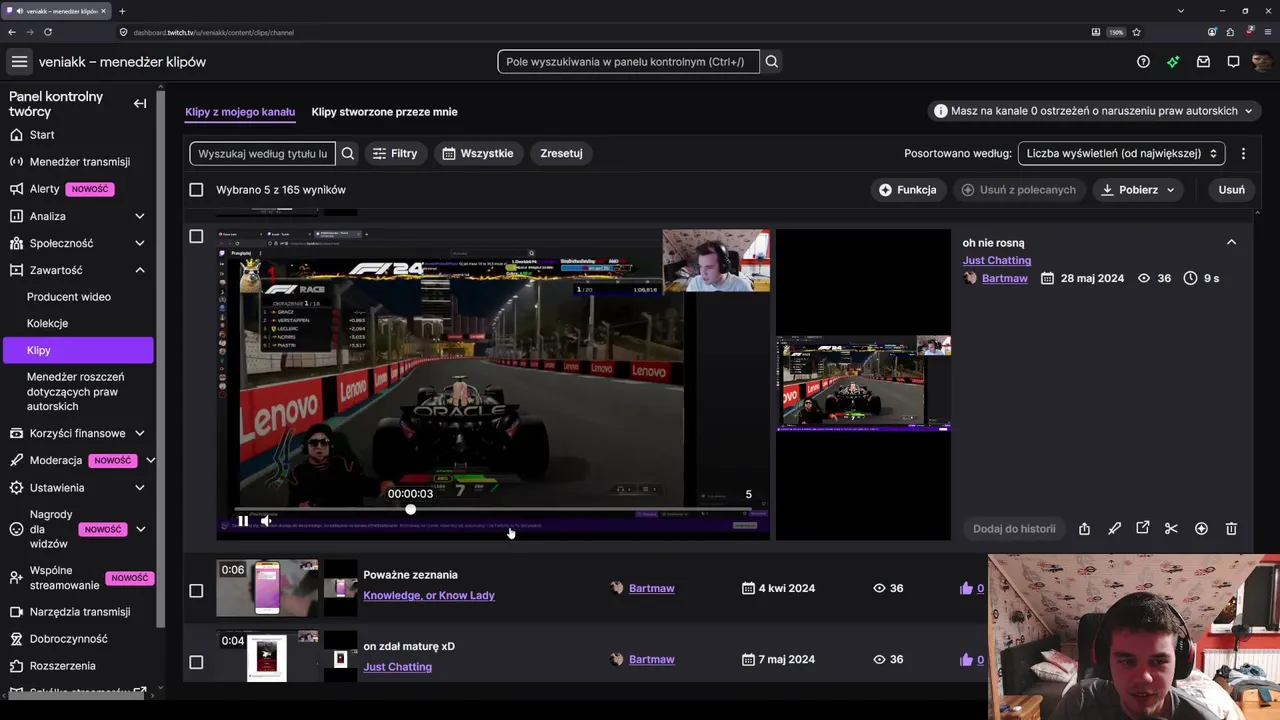Delete the 'oh nie rosną' clip with trash icon
The image size is (1280, 720).
[1231, 528]
